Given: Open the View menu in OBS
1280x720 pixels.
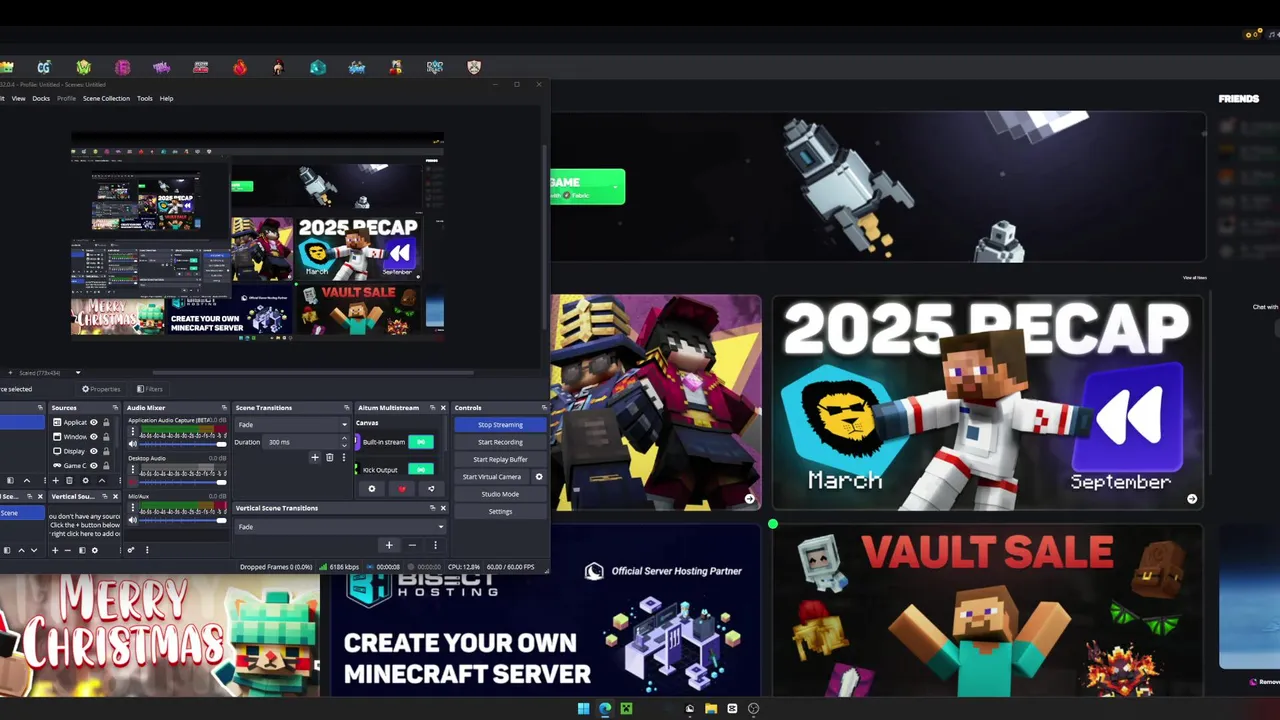Looking at the screenshot, I should pyautogui.click(x=18, y=98).
